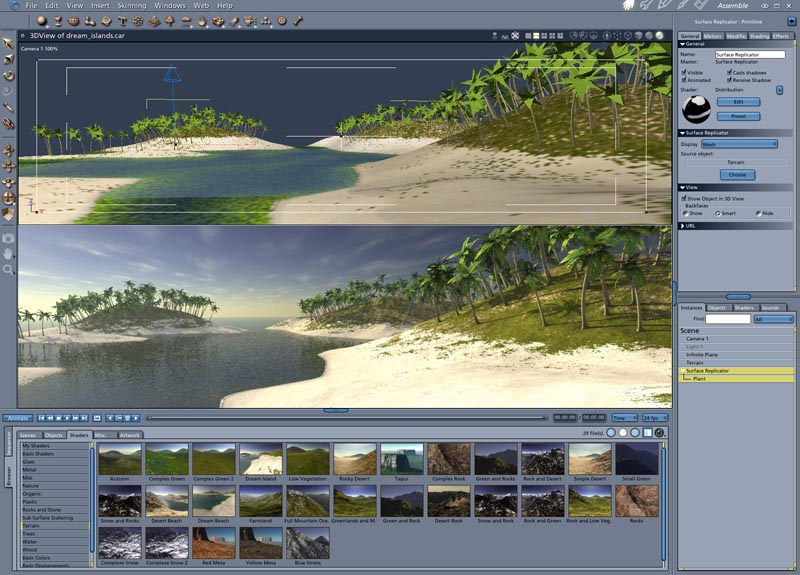
Task: Click the Choose source object button
Action: [x=736, y=175]
